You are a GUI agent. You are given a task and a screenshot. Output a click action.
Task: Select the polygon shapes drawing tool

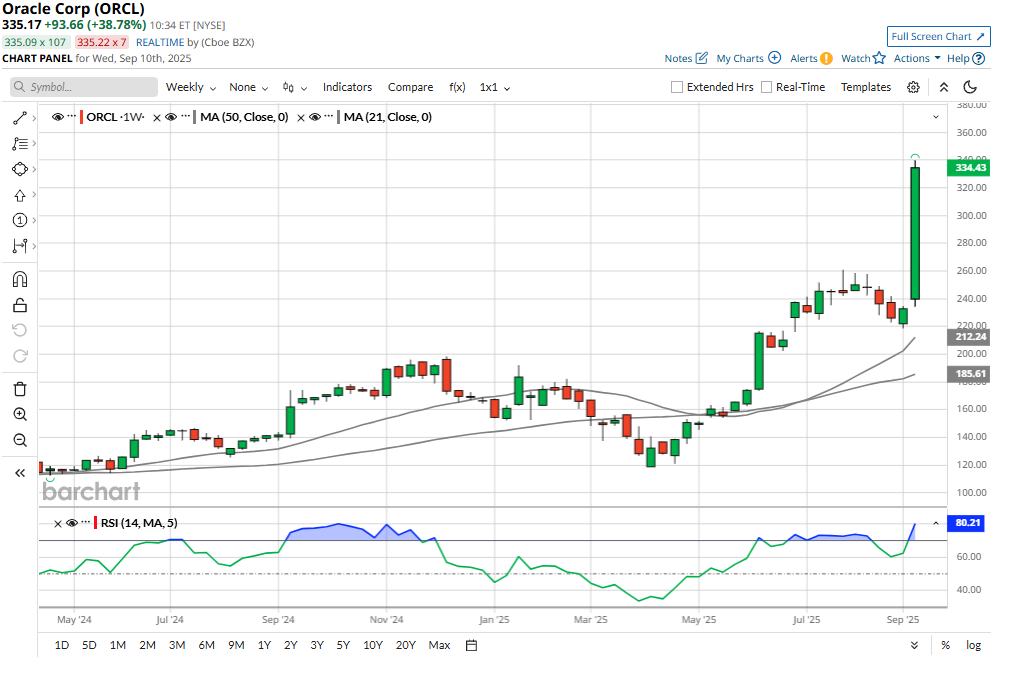pyautogui.click(x=20, y=169)
